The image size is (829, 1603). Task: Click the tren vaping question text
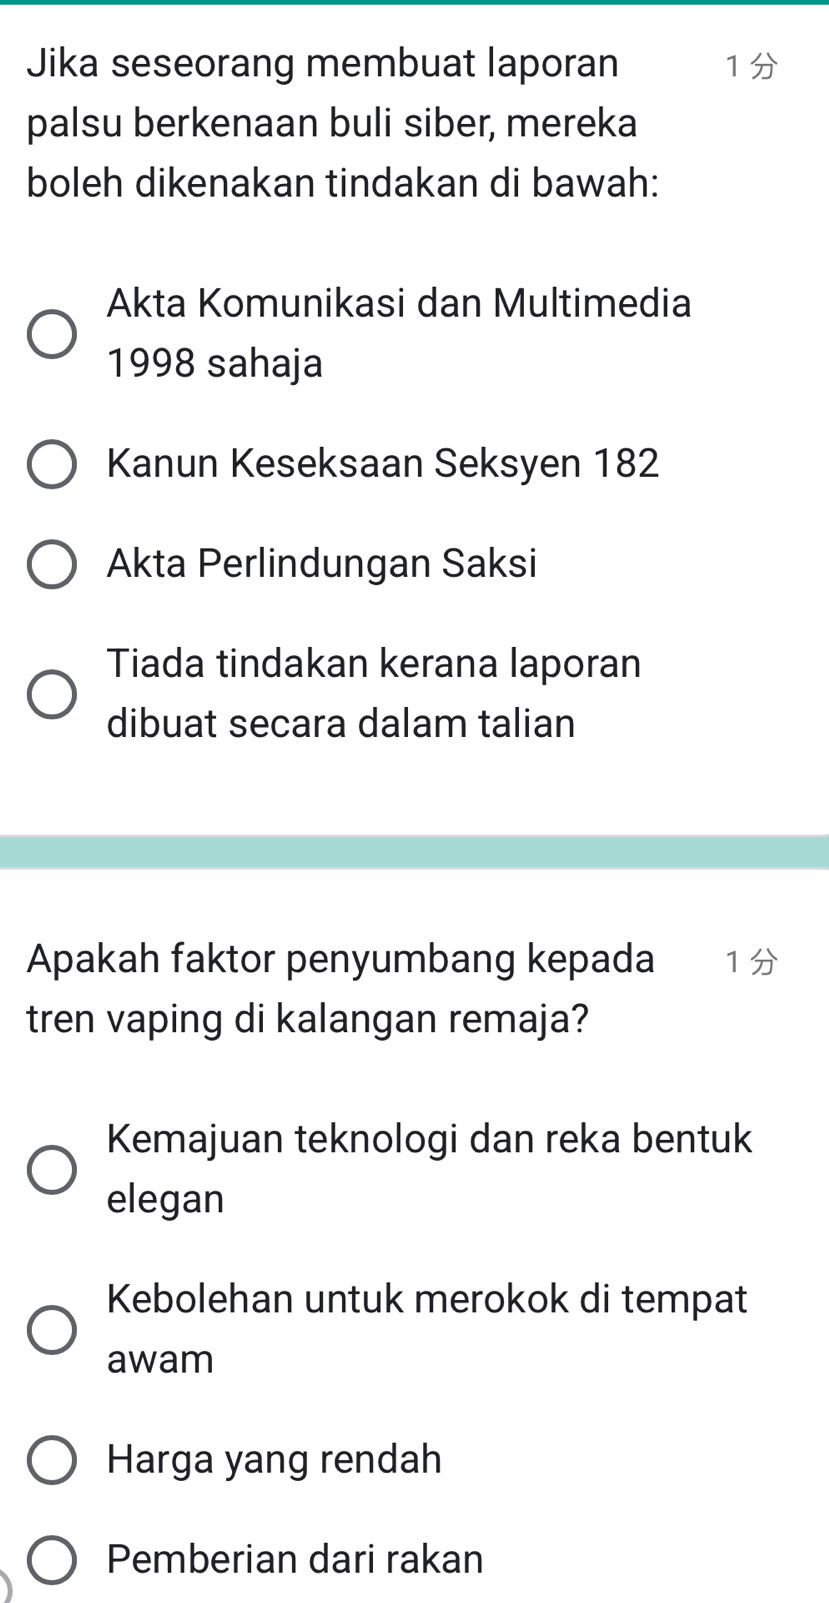(340, 989)
